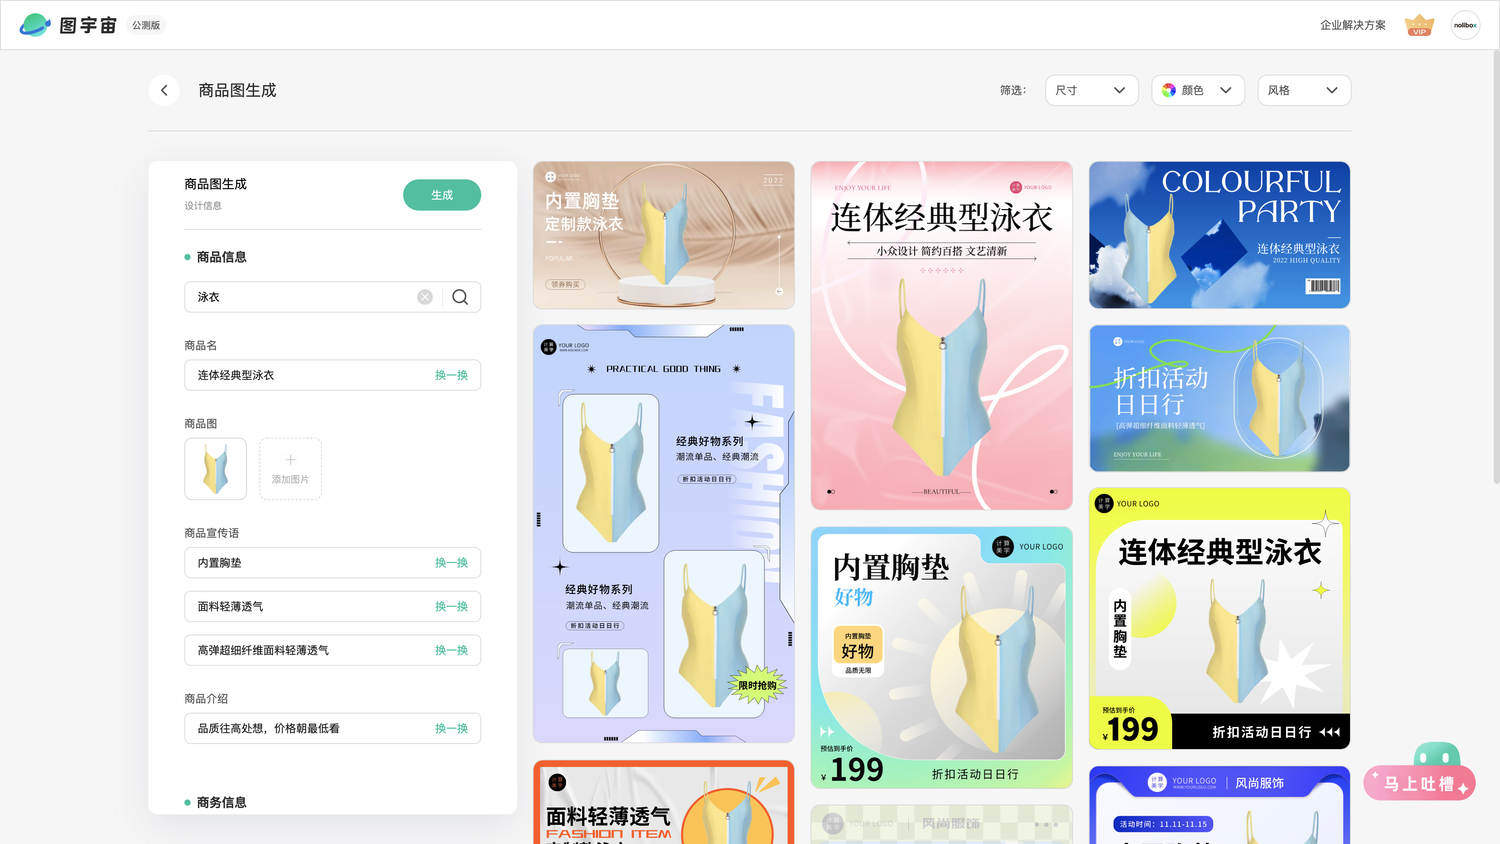Open the nolibox user avatar
The width and height of the screenshot is (1500, 844).
click(1465, 25)
